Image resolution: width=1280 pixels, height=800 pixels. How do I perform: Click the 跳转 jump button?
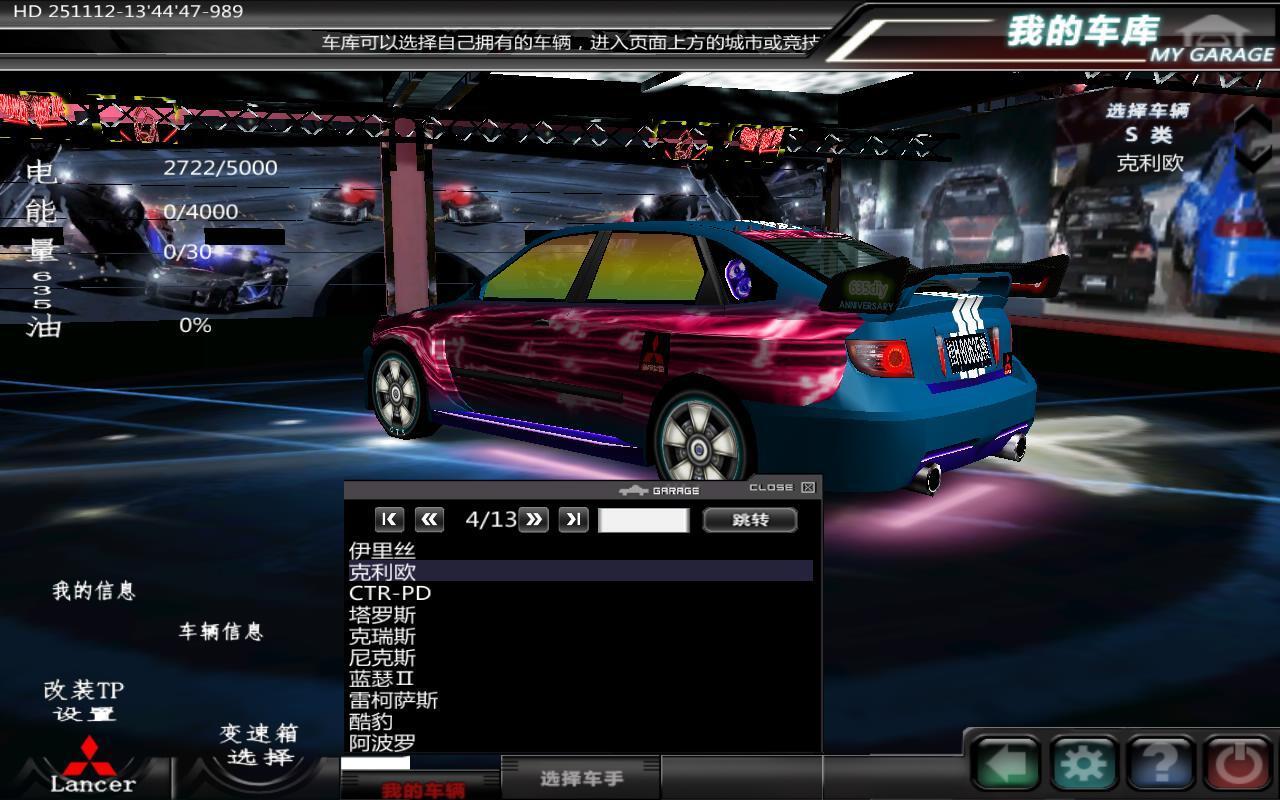750,519
